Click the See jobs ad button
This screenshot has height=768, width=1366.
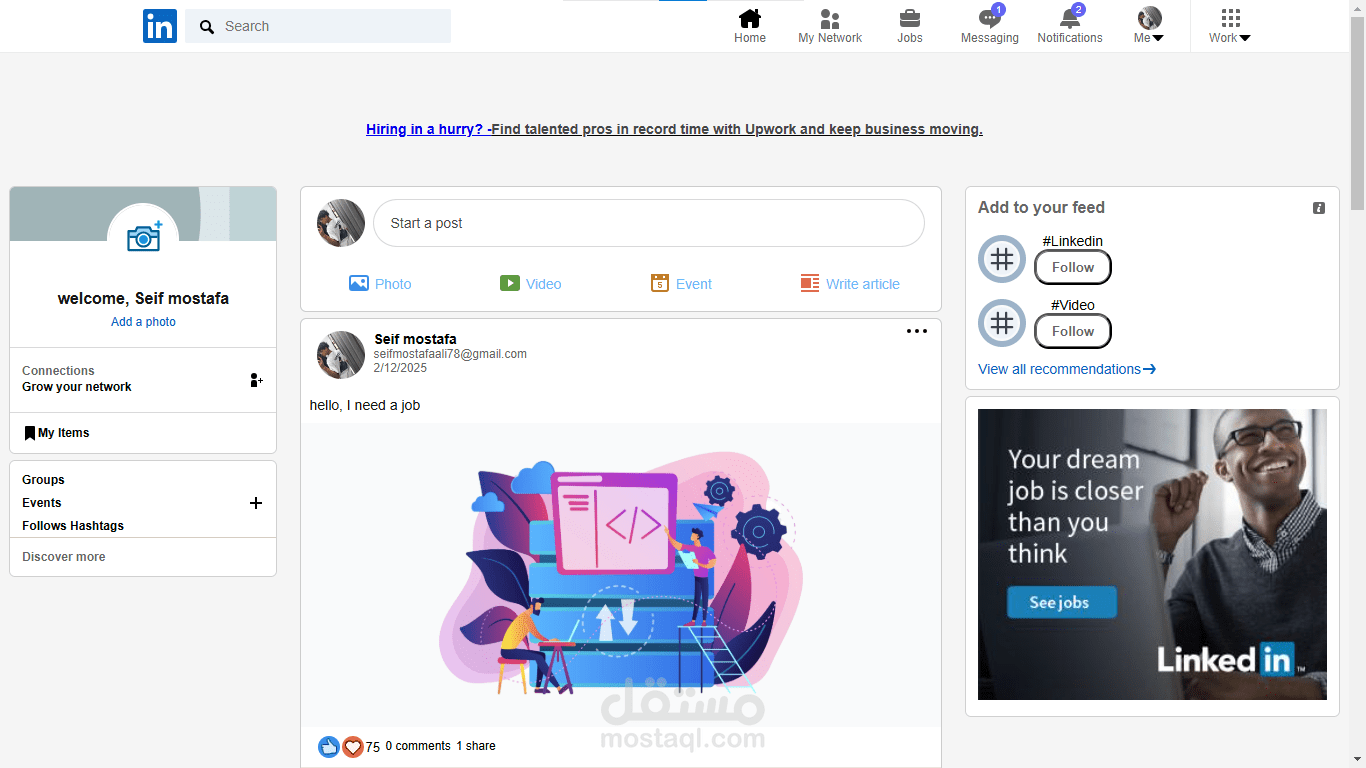pos(1061,602)
